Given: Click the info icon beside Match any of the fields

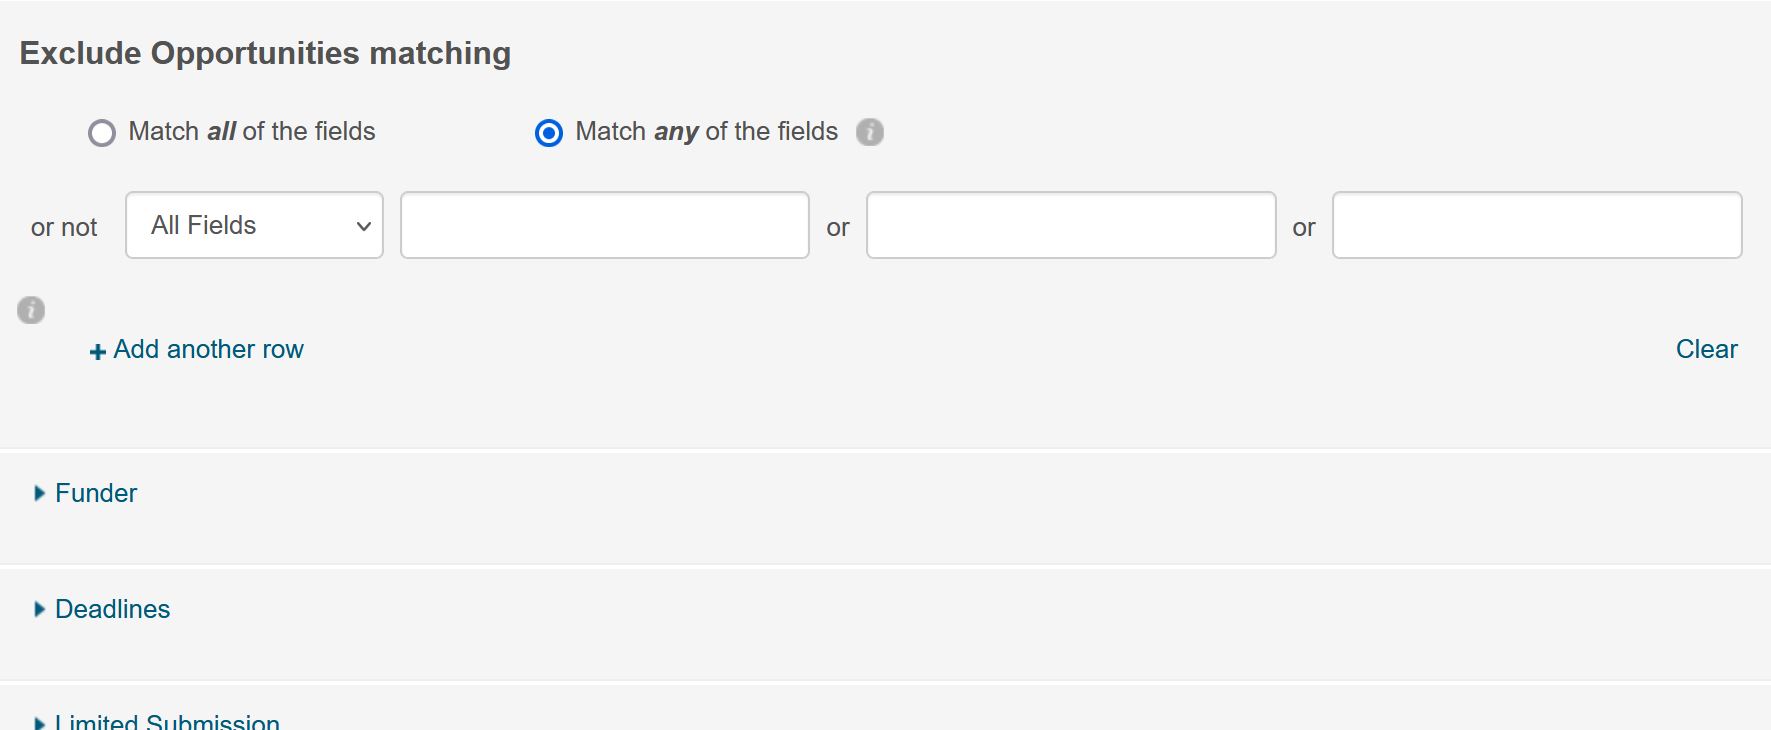Looking at the screenshot, I should pyautogui.click(x=870, y=132).
